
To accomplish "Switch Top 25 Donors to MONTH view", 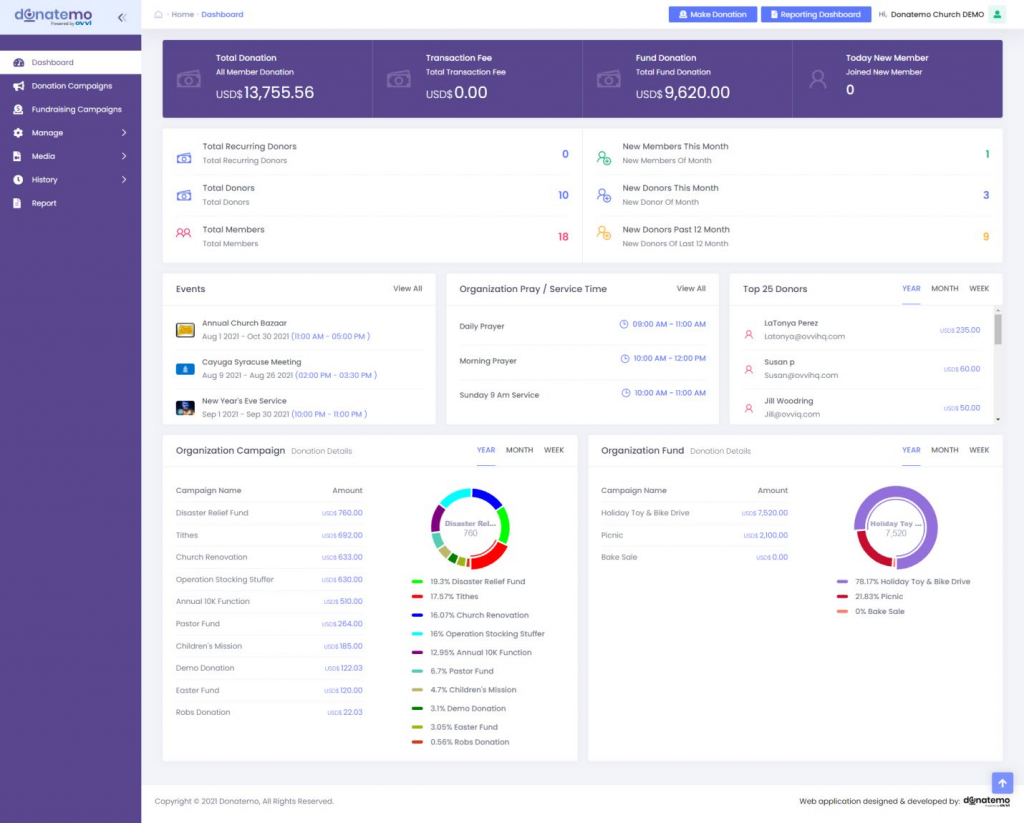I will (944, 289).
